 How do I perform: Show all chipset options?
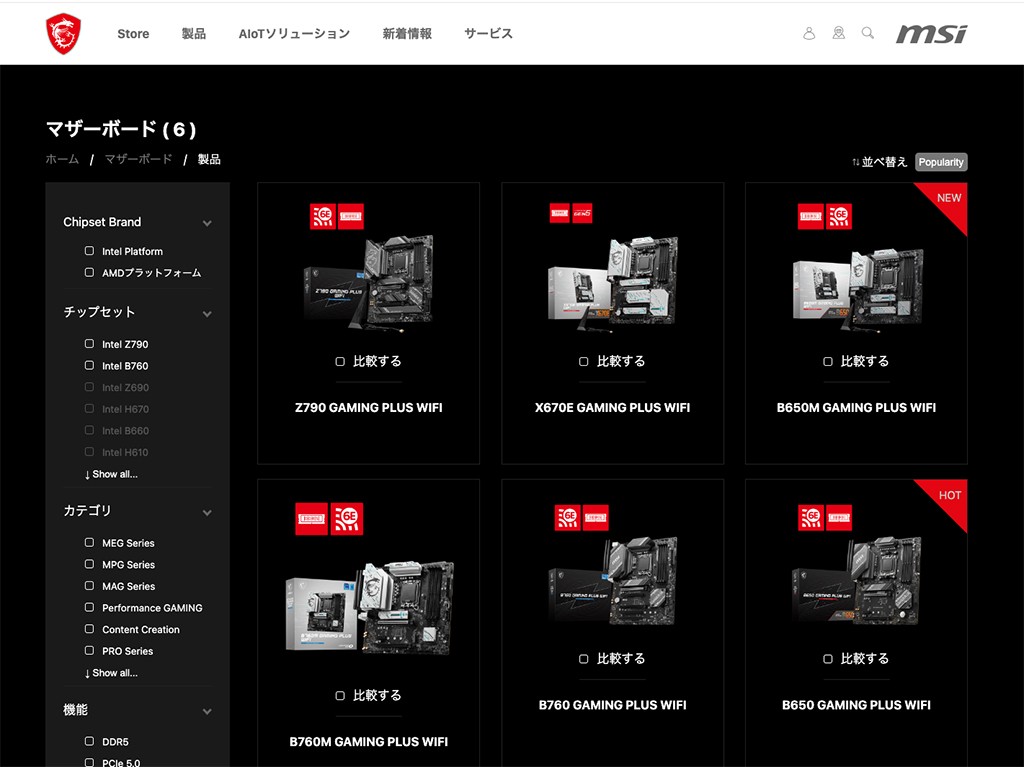[111, 474]
